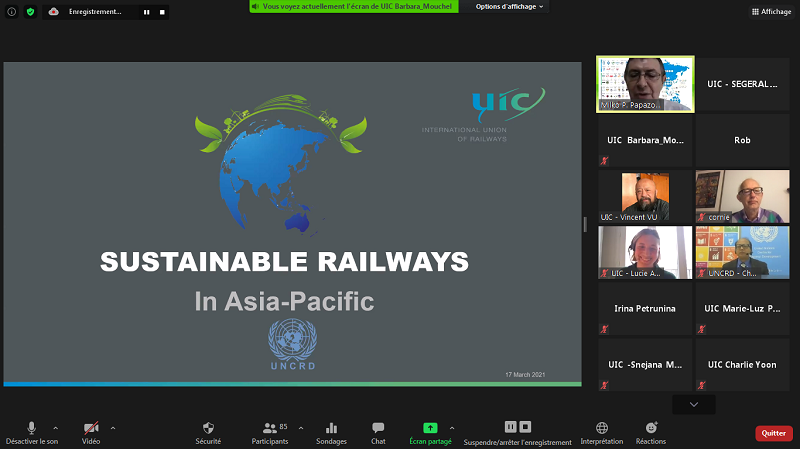Open the Options d'affichage dropdown

pyautogui.click(x=509, y=7)
